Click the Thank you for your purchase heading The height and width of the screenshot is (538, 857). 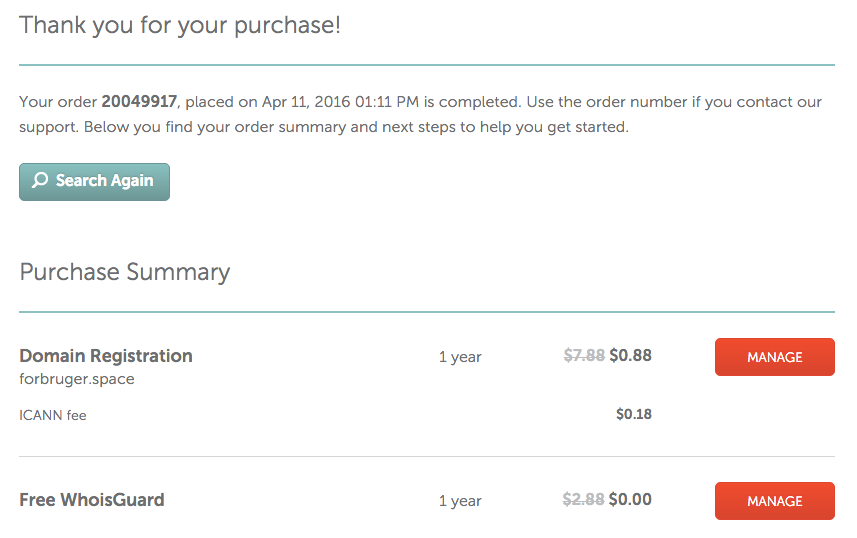pos(180,26)
